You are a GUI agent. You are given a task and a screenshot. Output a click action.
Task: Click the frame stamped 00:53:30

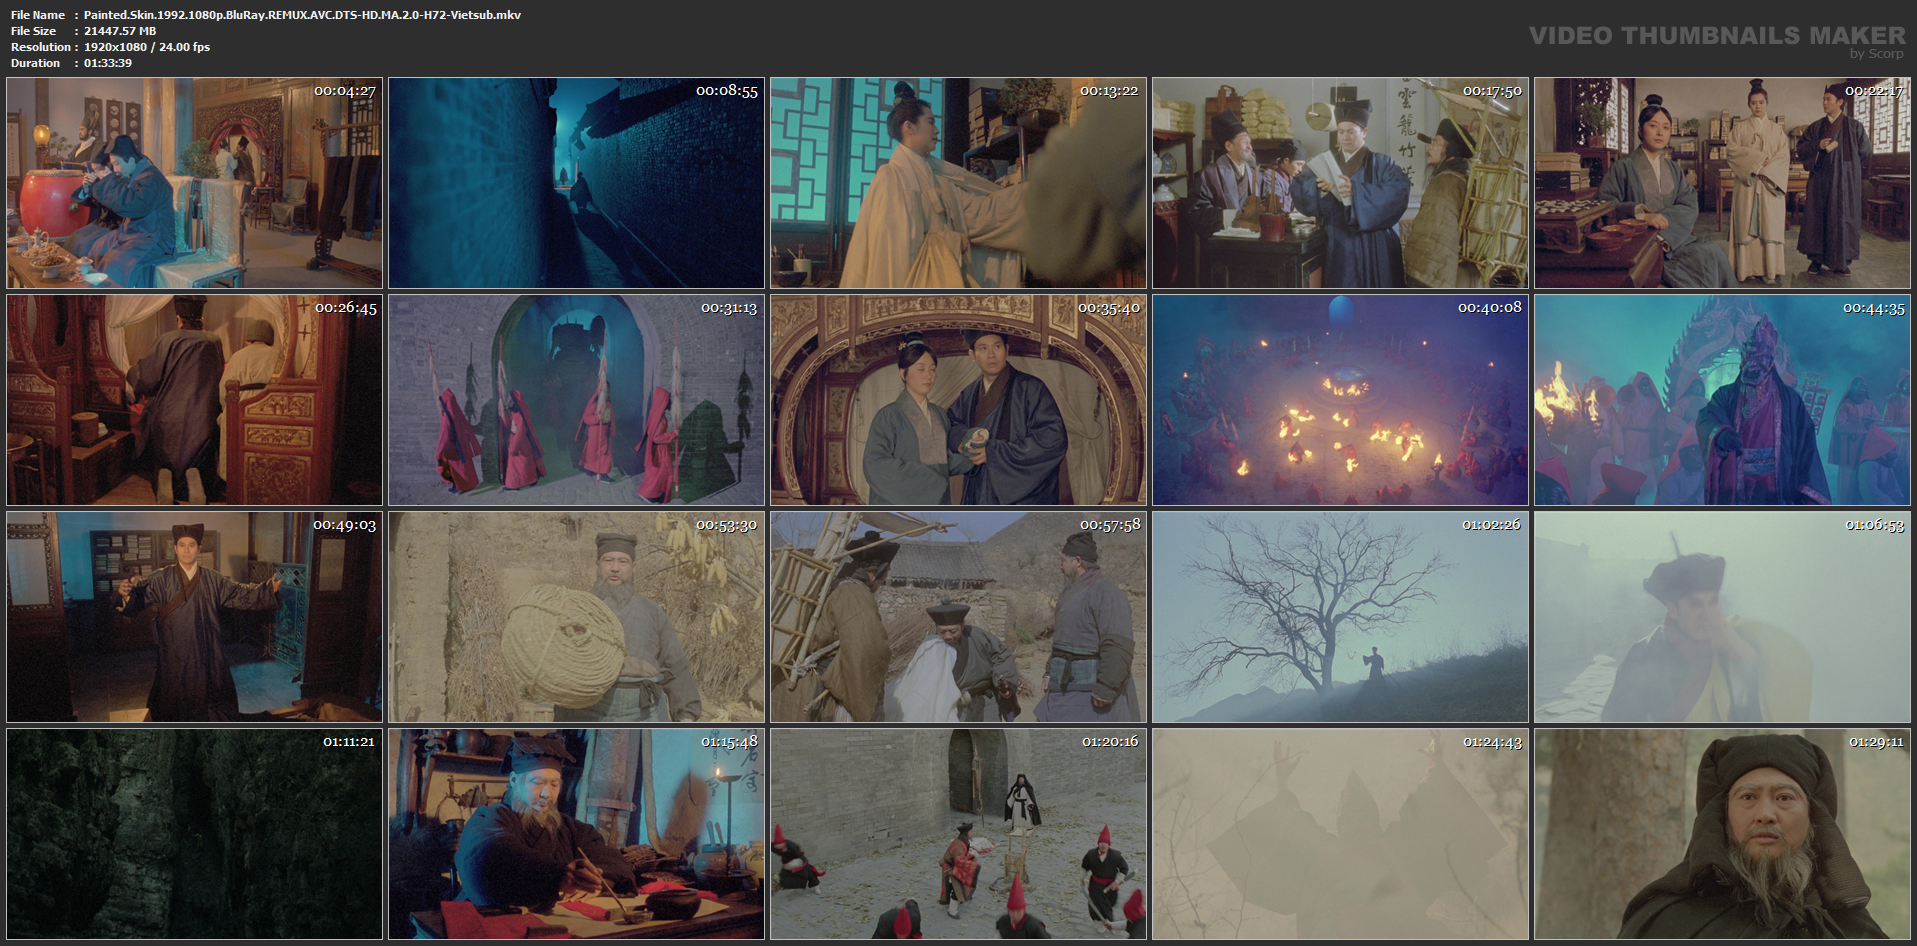(576, 617)
